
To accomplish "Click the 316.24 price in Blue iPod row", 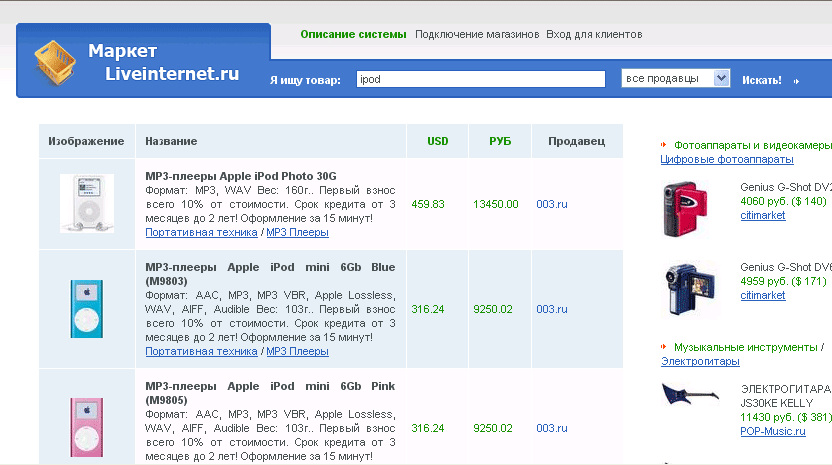I will (x=428, y=309).
